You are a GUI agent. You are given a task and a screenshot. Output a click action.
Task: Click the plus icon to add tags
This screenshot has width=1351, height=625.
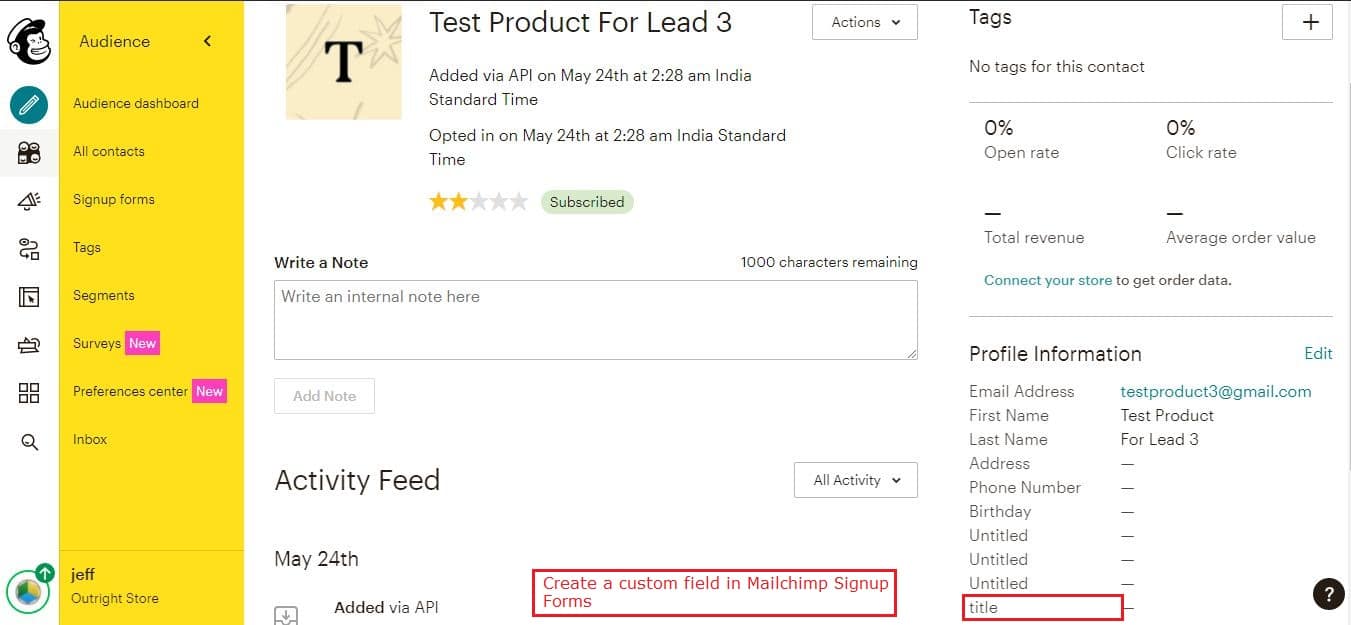point(1307,22)
